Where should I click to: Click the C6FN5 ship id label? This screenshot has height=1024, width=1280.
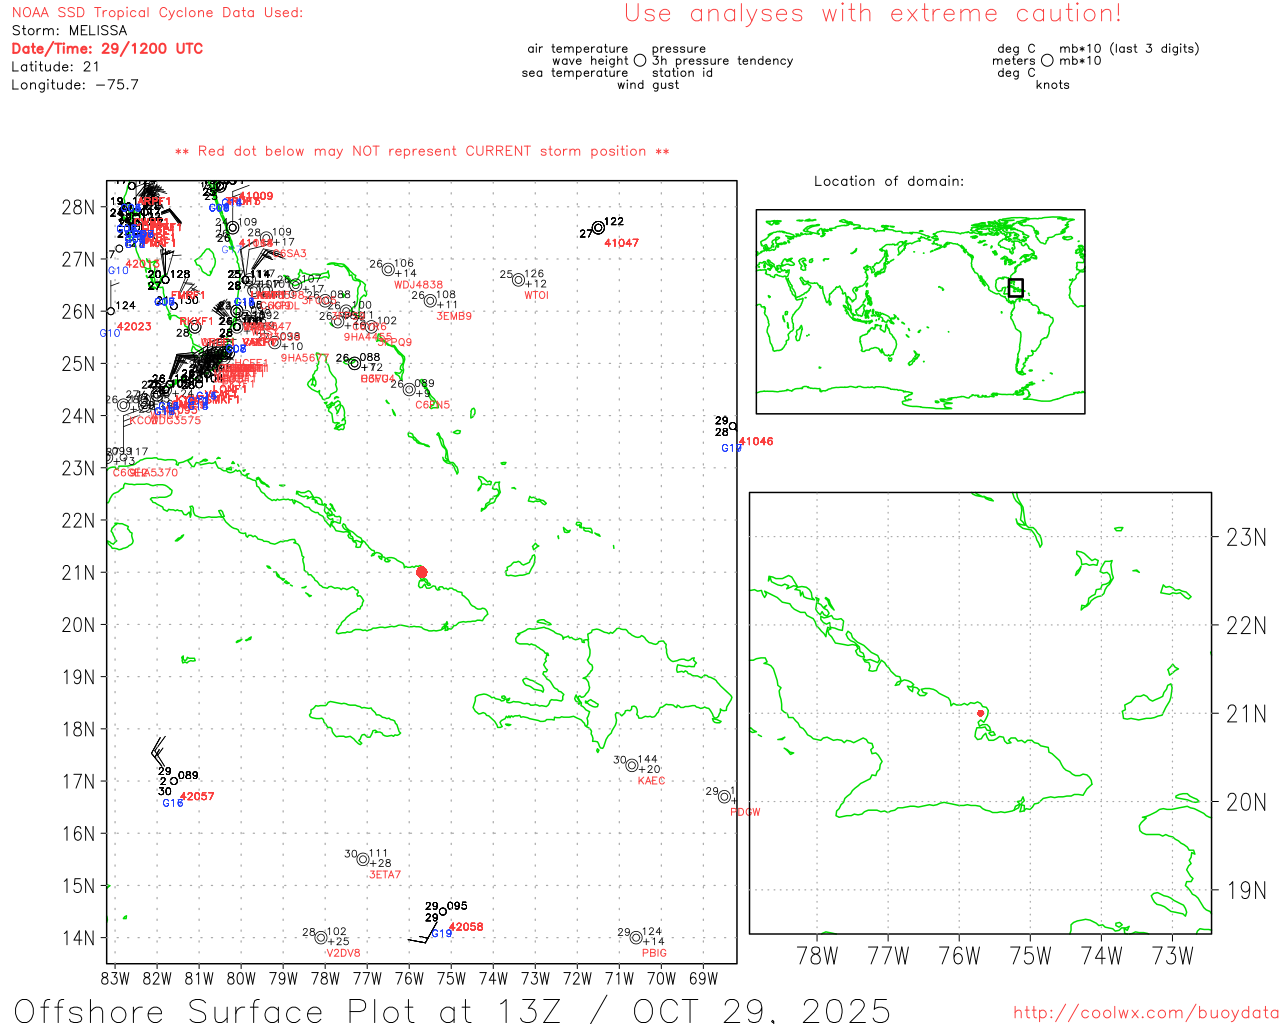tap(433, 405)
